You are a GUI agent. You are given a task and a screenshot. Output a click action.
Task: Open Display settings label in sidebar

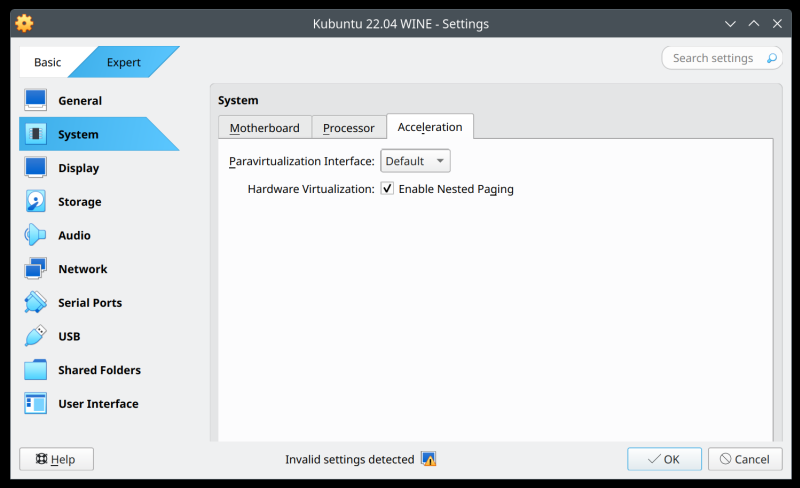tap(79, 168)
